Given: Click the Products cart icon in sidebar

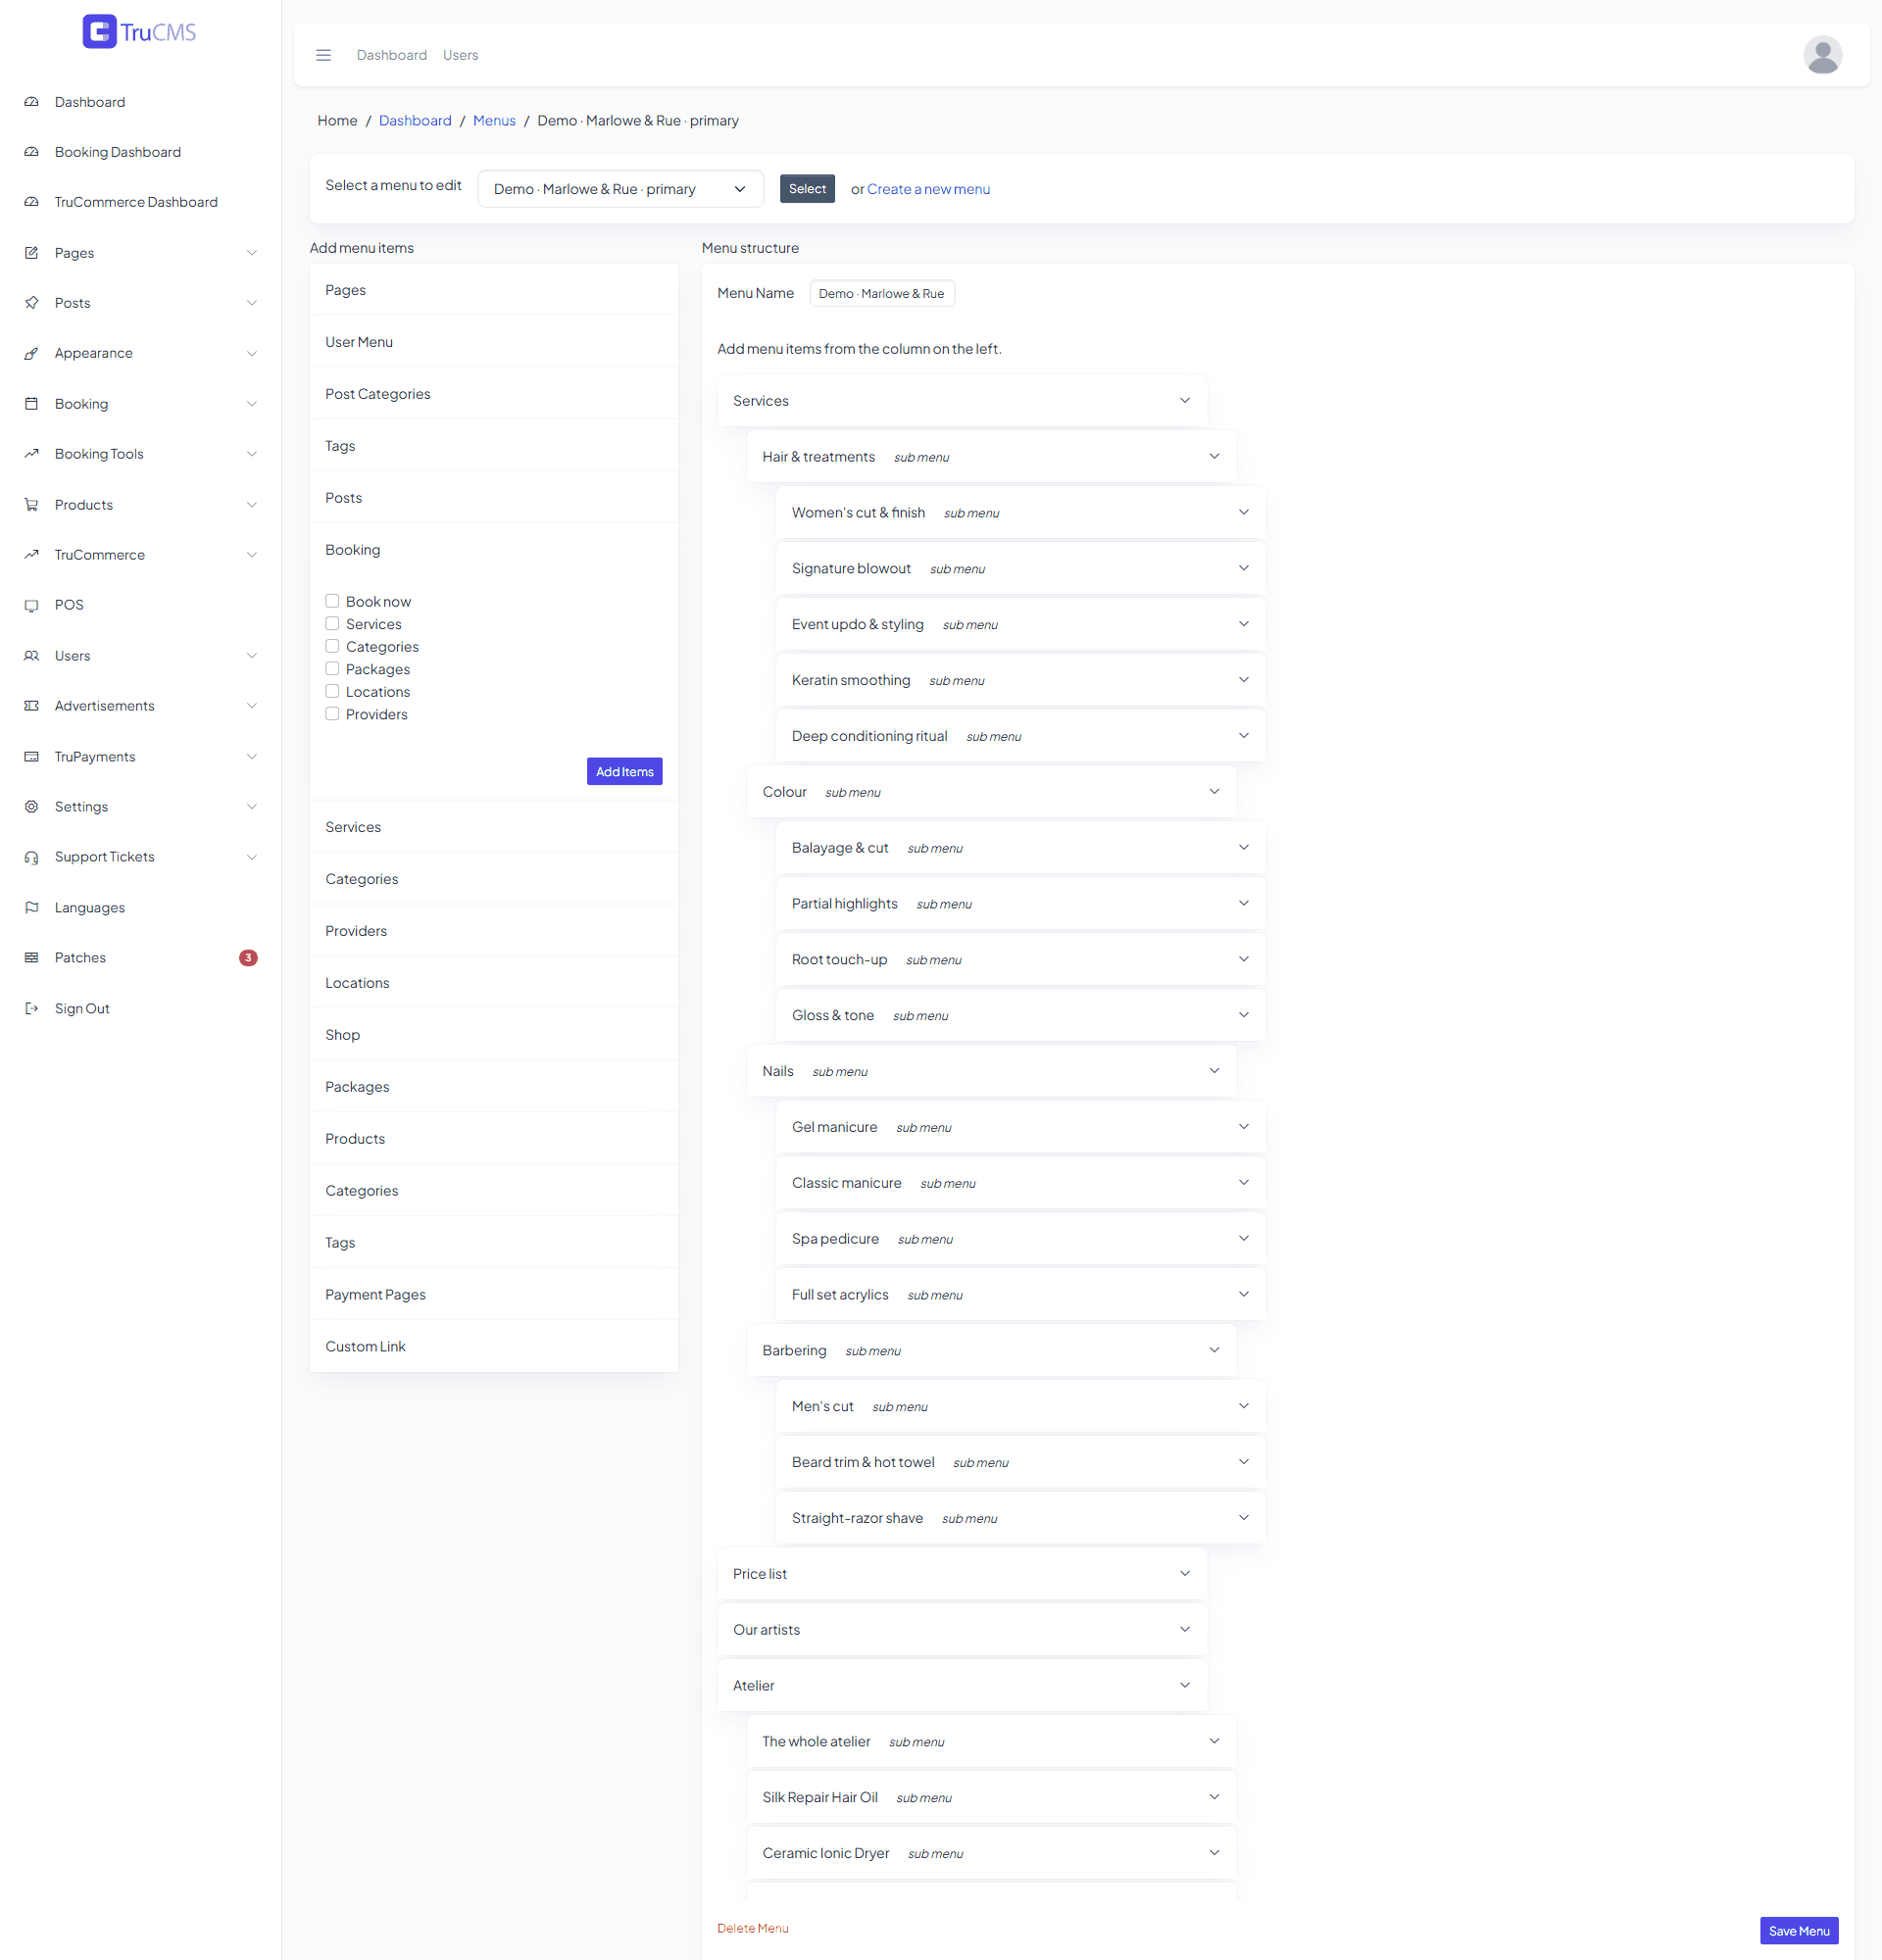Looking at the screenshot, I should coord(32,505).
